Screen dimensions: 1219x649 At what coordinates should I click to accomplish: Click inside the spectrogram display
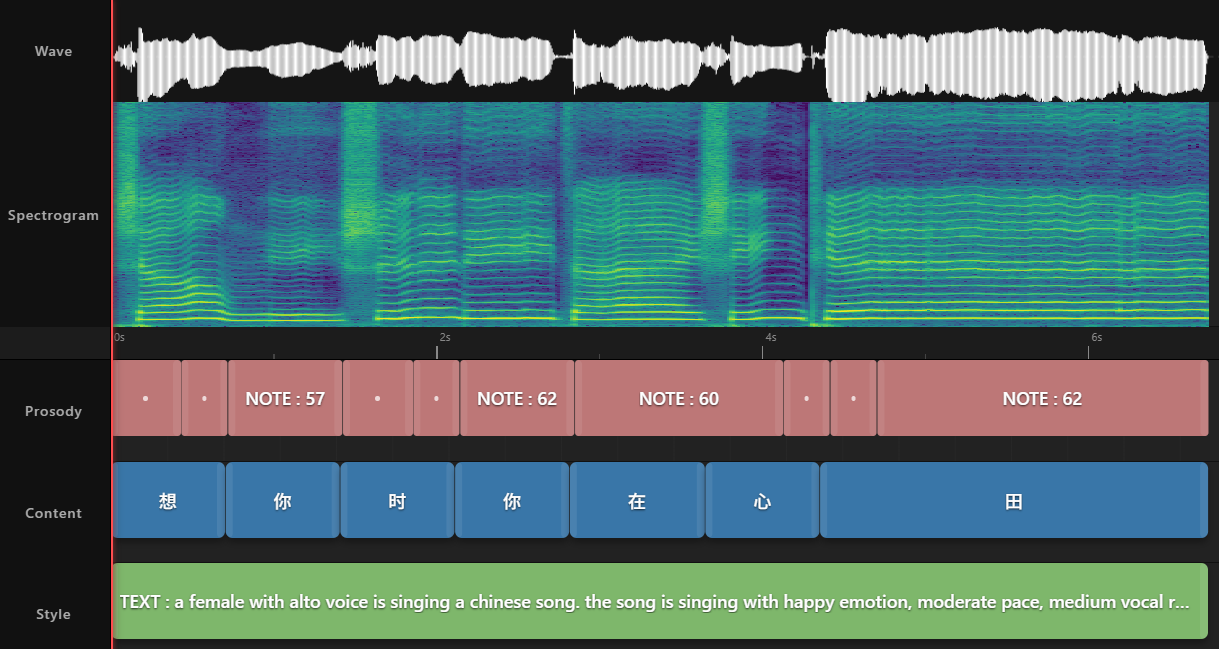tap(660, 214)
